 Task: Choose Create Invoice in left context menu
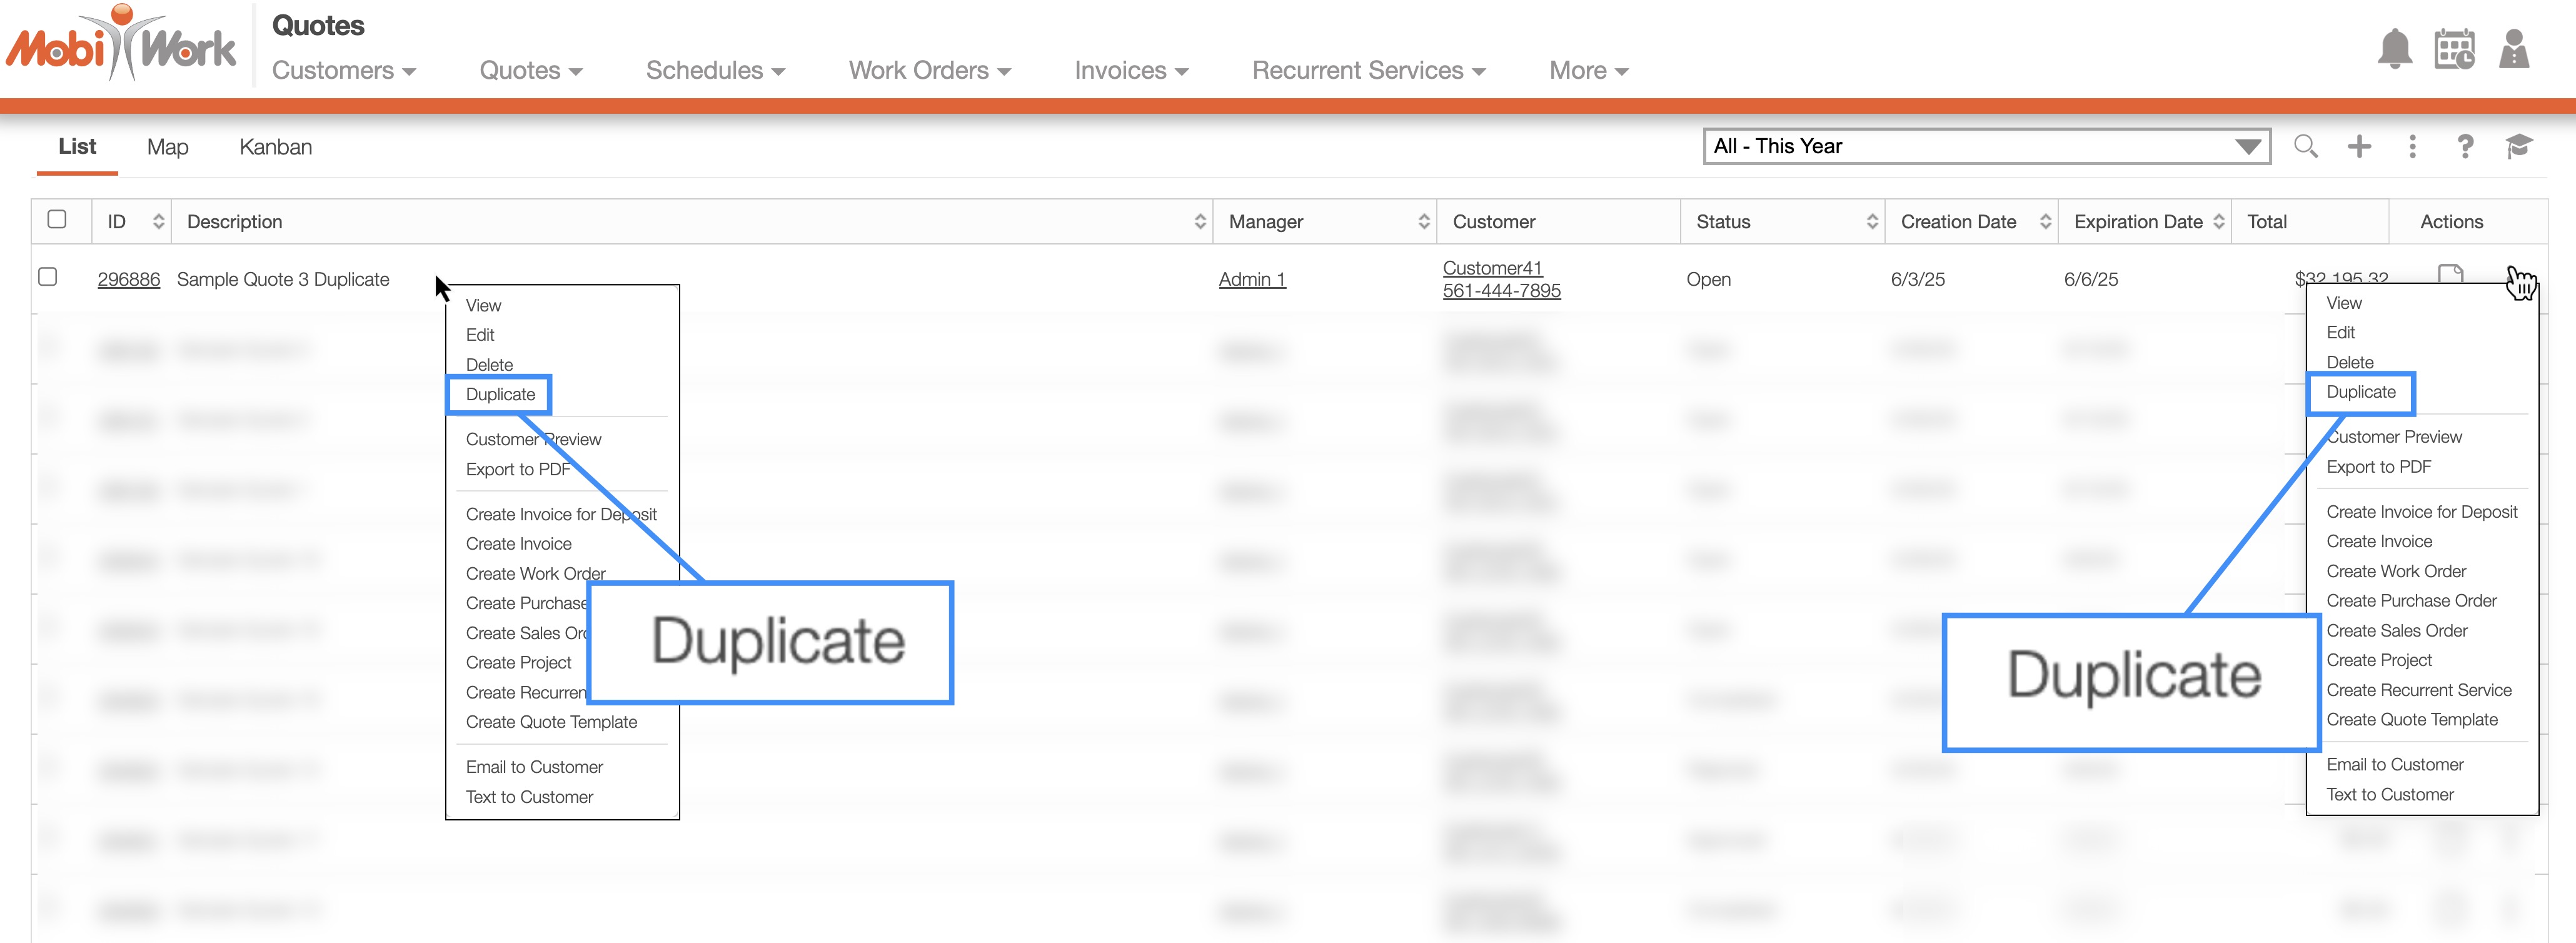point(518,544)
